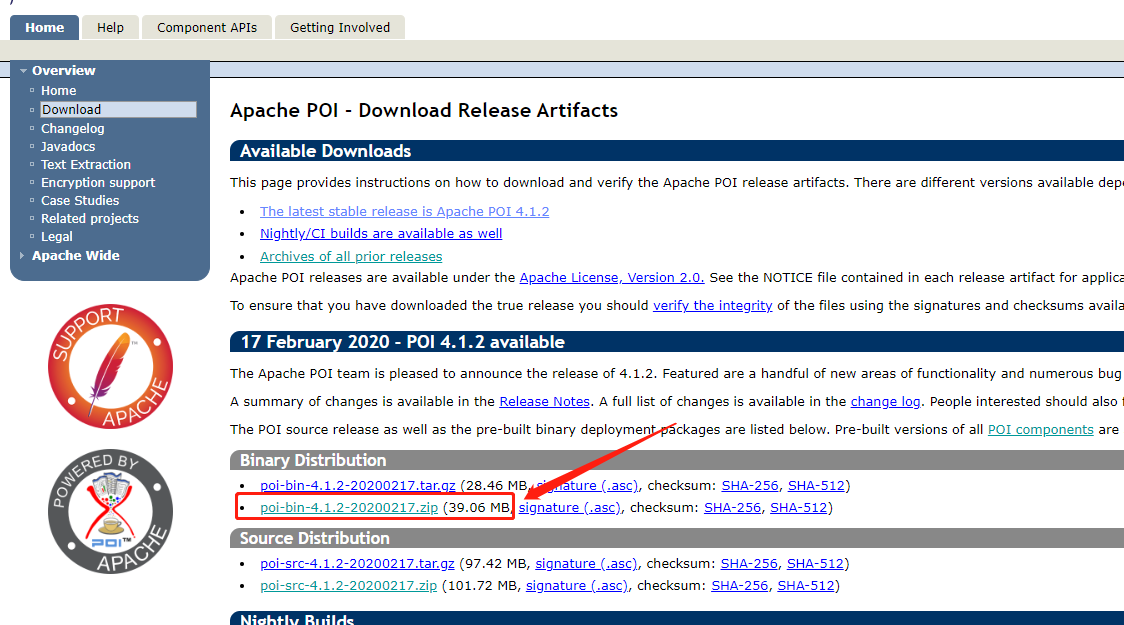Open the POI components link
This screenshot has height=625, width=1124.
click(x=1040, y=429)
